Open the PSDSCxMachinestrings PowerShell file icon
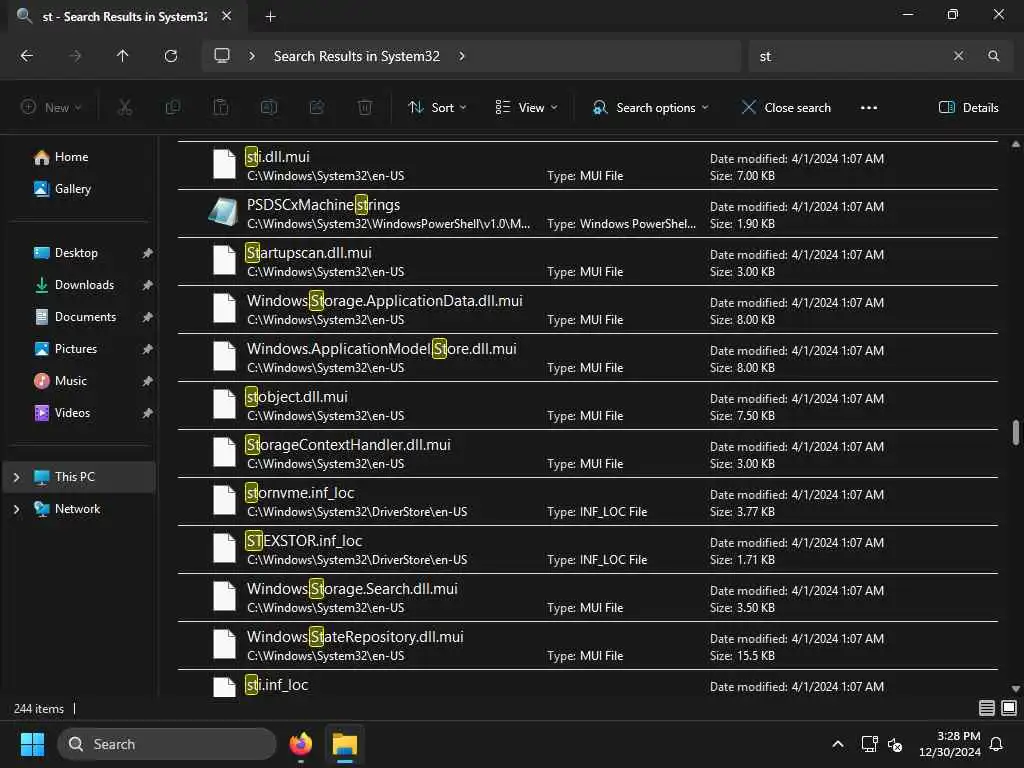 click(223, 212)
